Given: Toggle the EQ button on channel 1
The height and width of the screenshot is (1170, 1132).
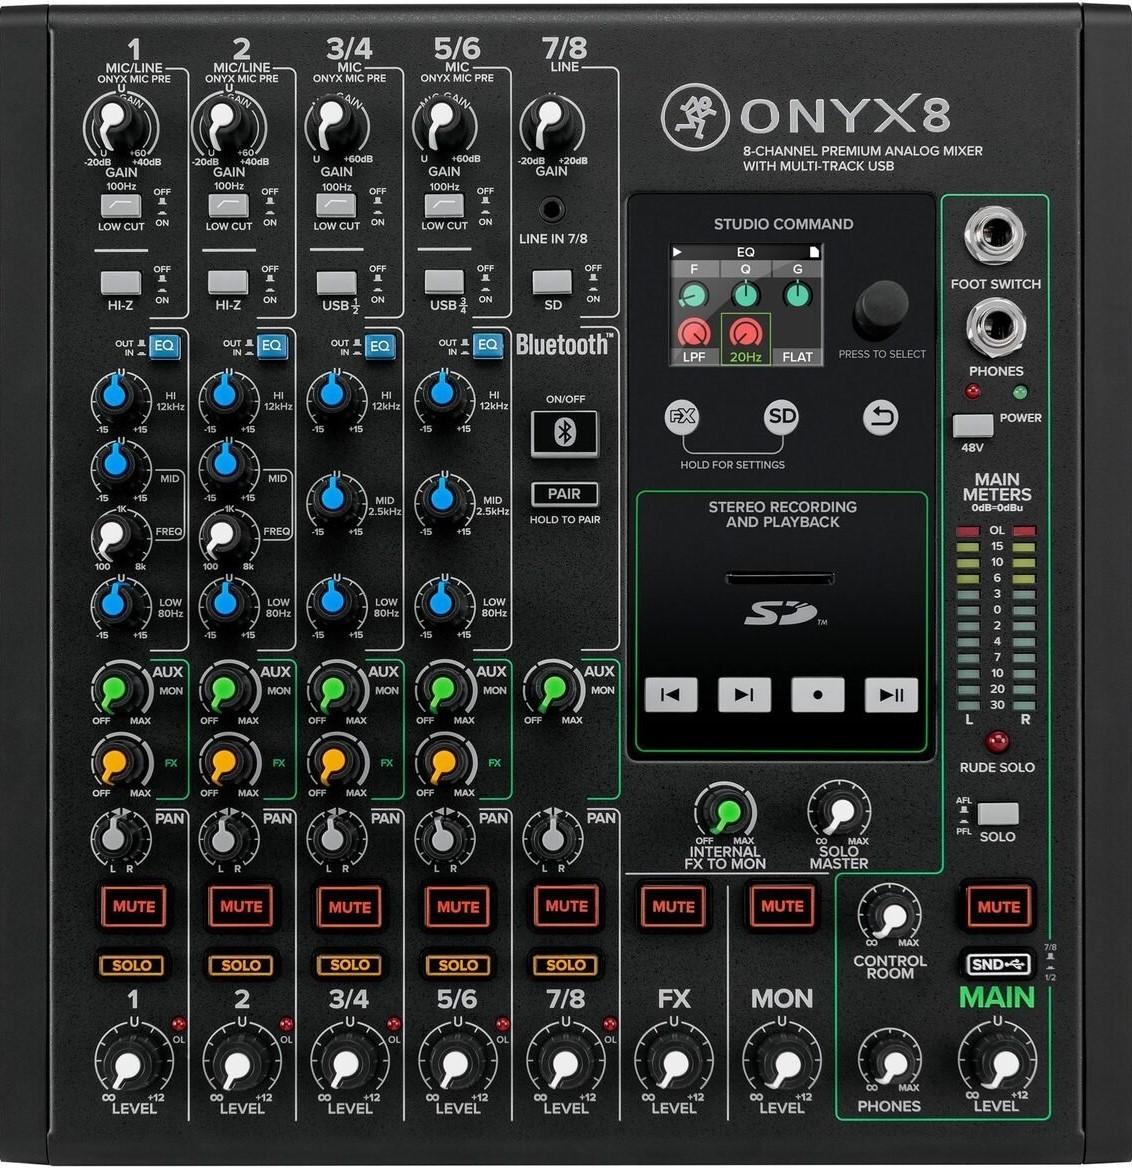Looking at the screenshot, I should click(x=164, y=347).
